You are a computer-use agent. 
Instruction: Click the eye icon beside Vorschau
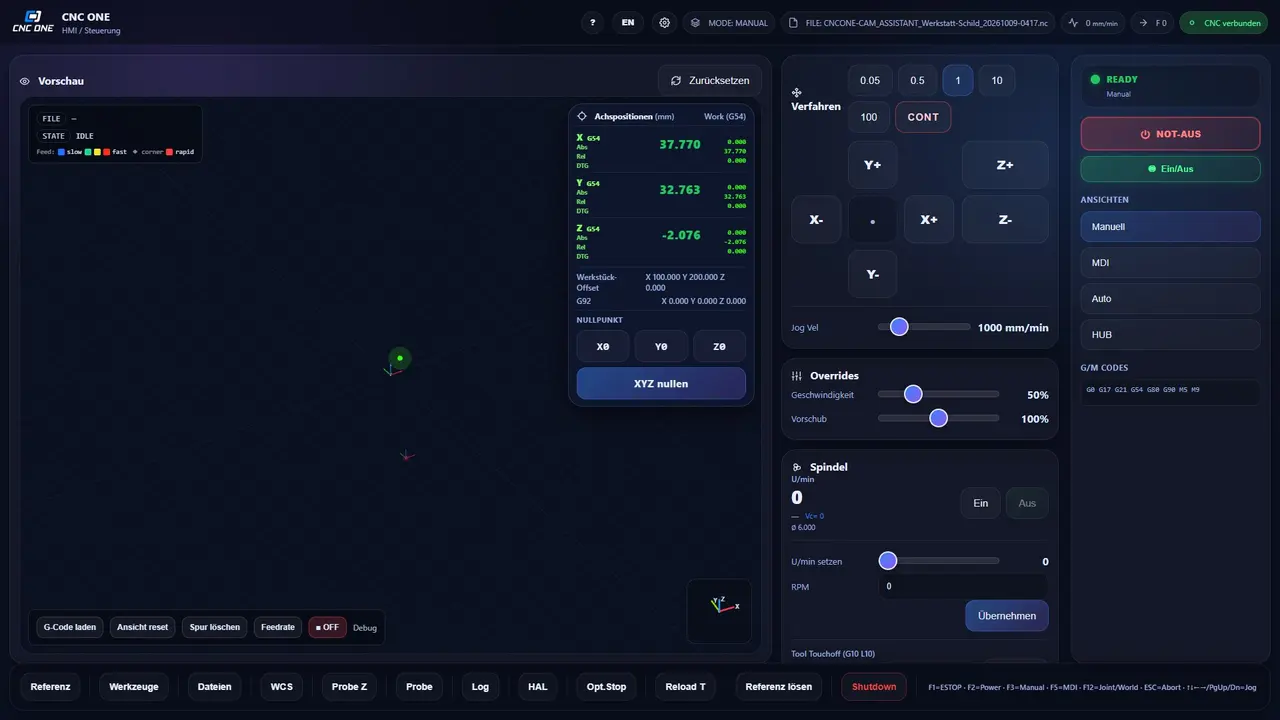tap(25, 81)
